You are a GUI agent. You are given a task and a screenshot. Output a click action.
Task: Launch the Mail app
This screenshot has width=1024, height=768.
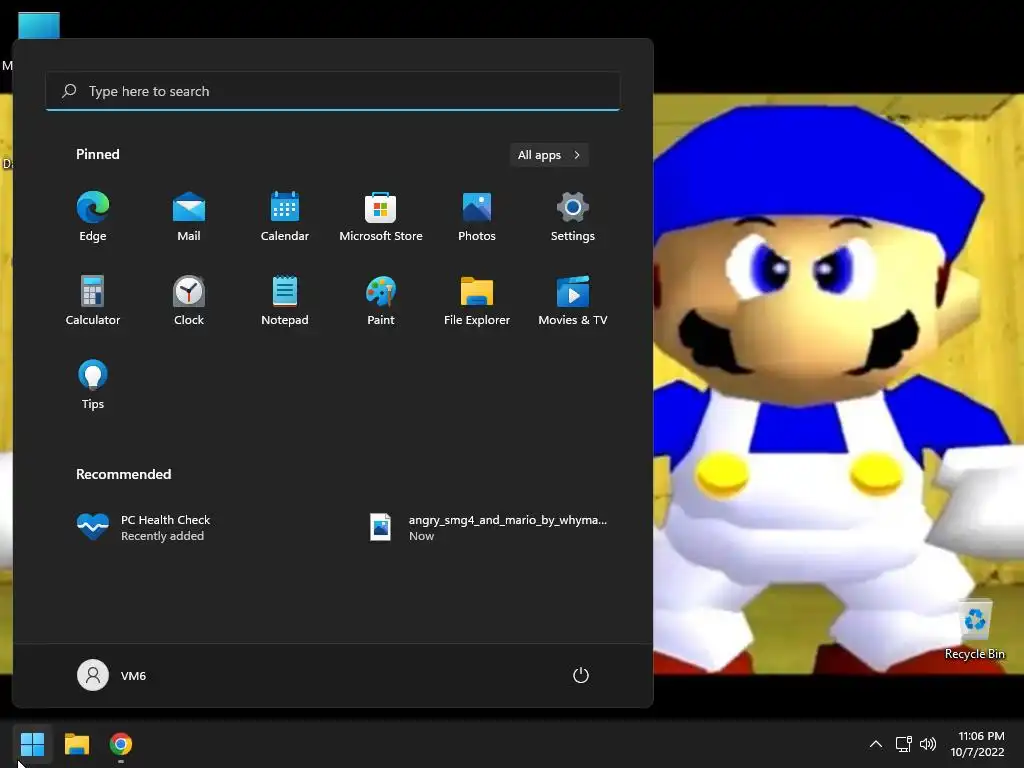point(189,217)
